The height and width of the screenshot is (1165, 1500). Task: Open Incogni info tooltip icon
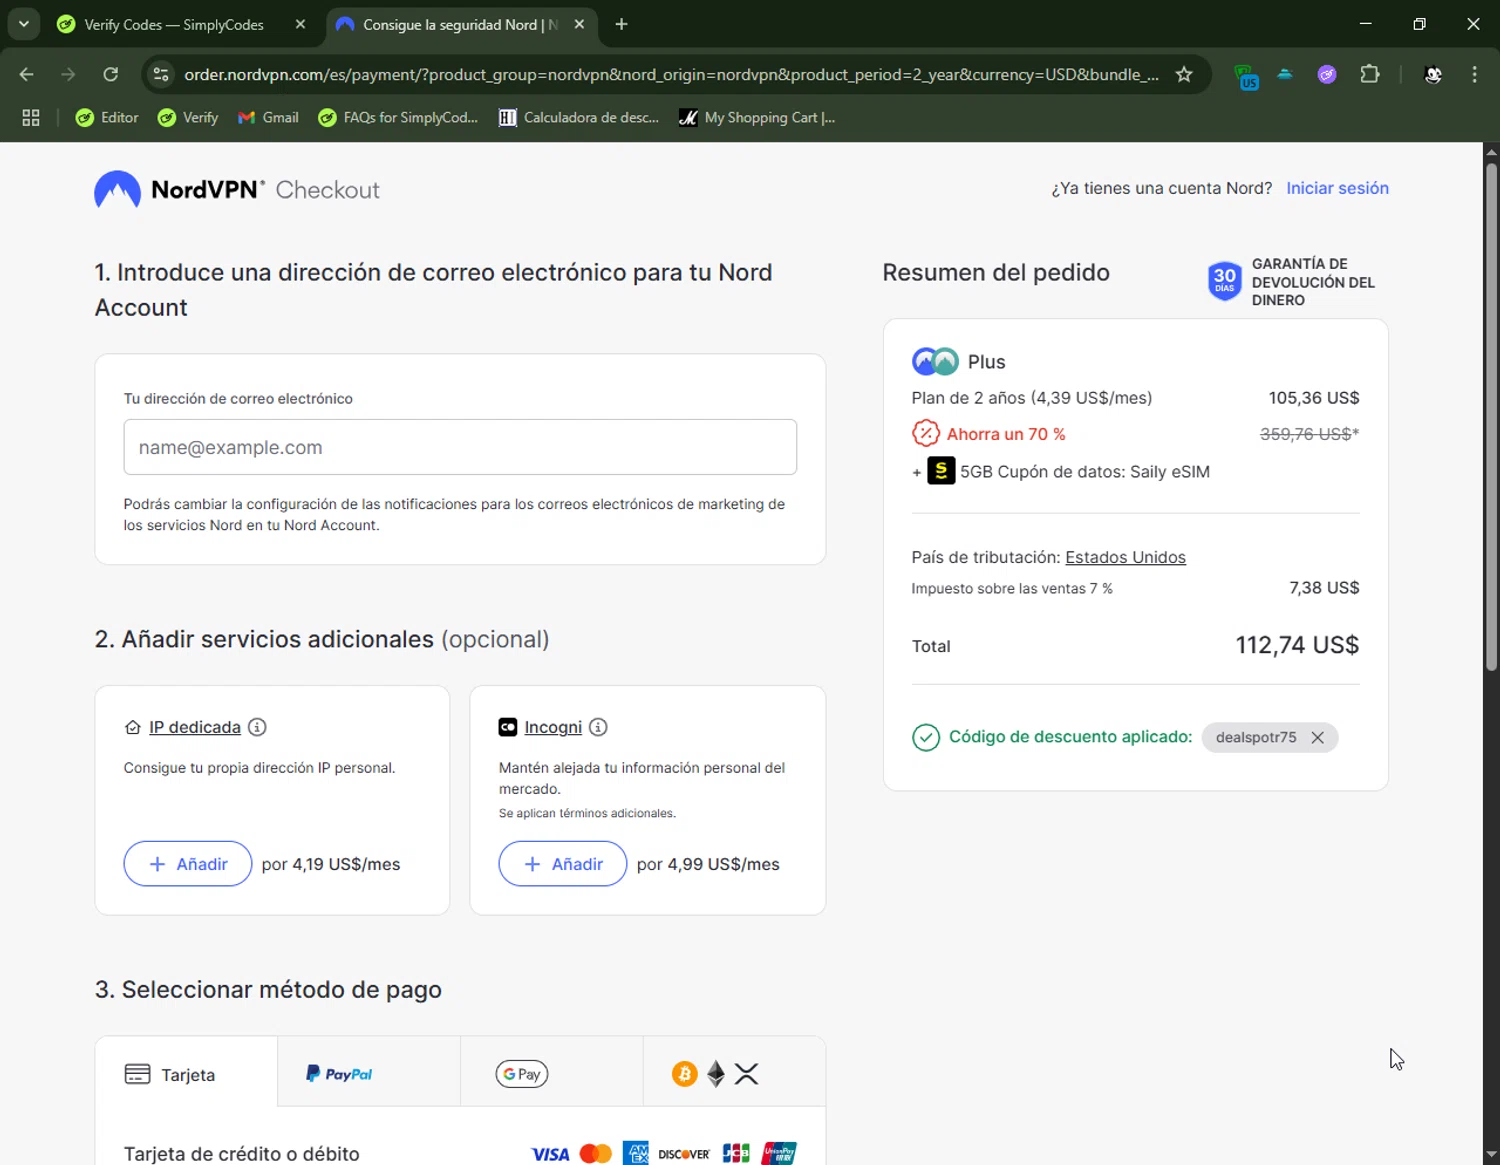tap(598, 727)
